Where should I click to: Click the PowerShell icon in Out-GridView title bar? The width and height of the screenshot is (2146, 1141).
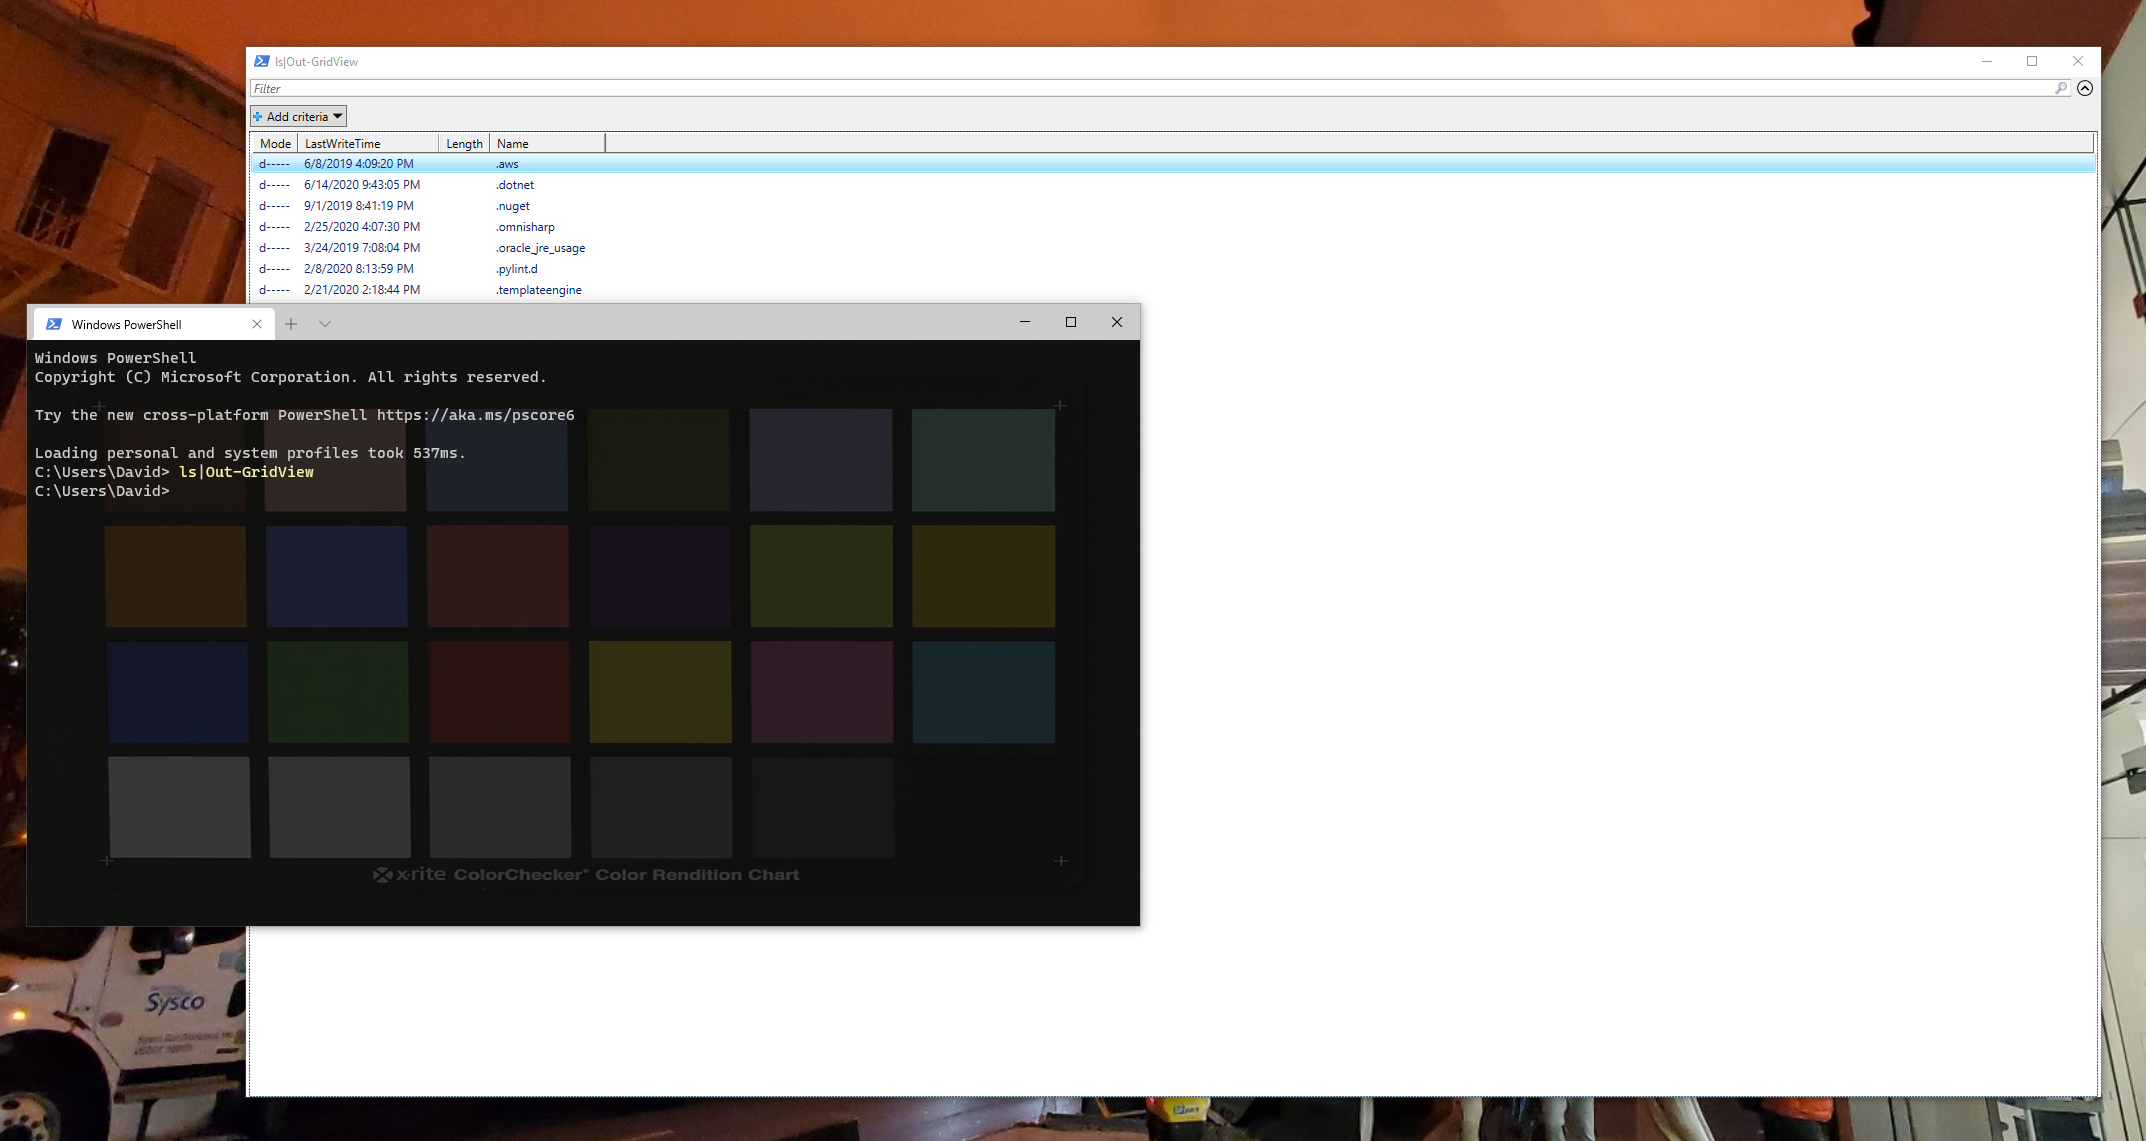[x=261, y=62]
